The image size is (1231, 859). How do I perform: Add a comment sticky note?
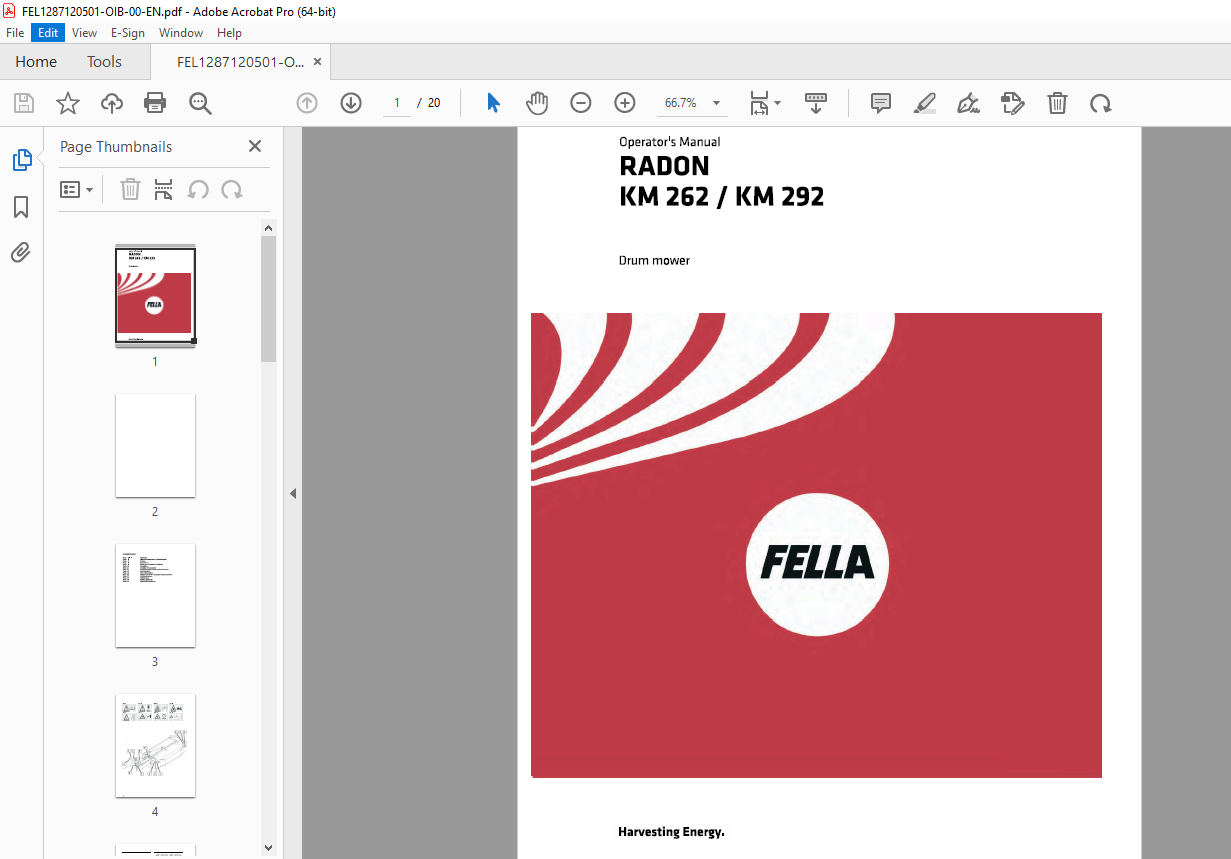881,103
